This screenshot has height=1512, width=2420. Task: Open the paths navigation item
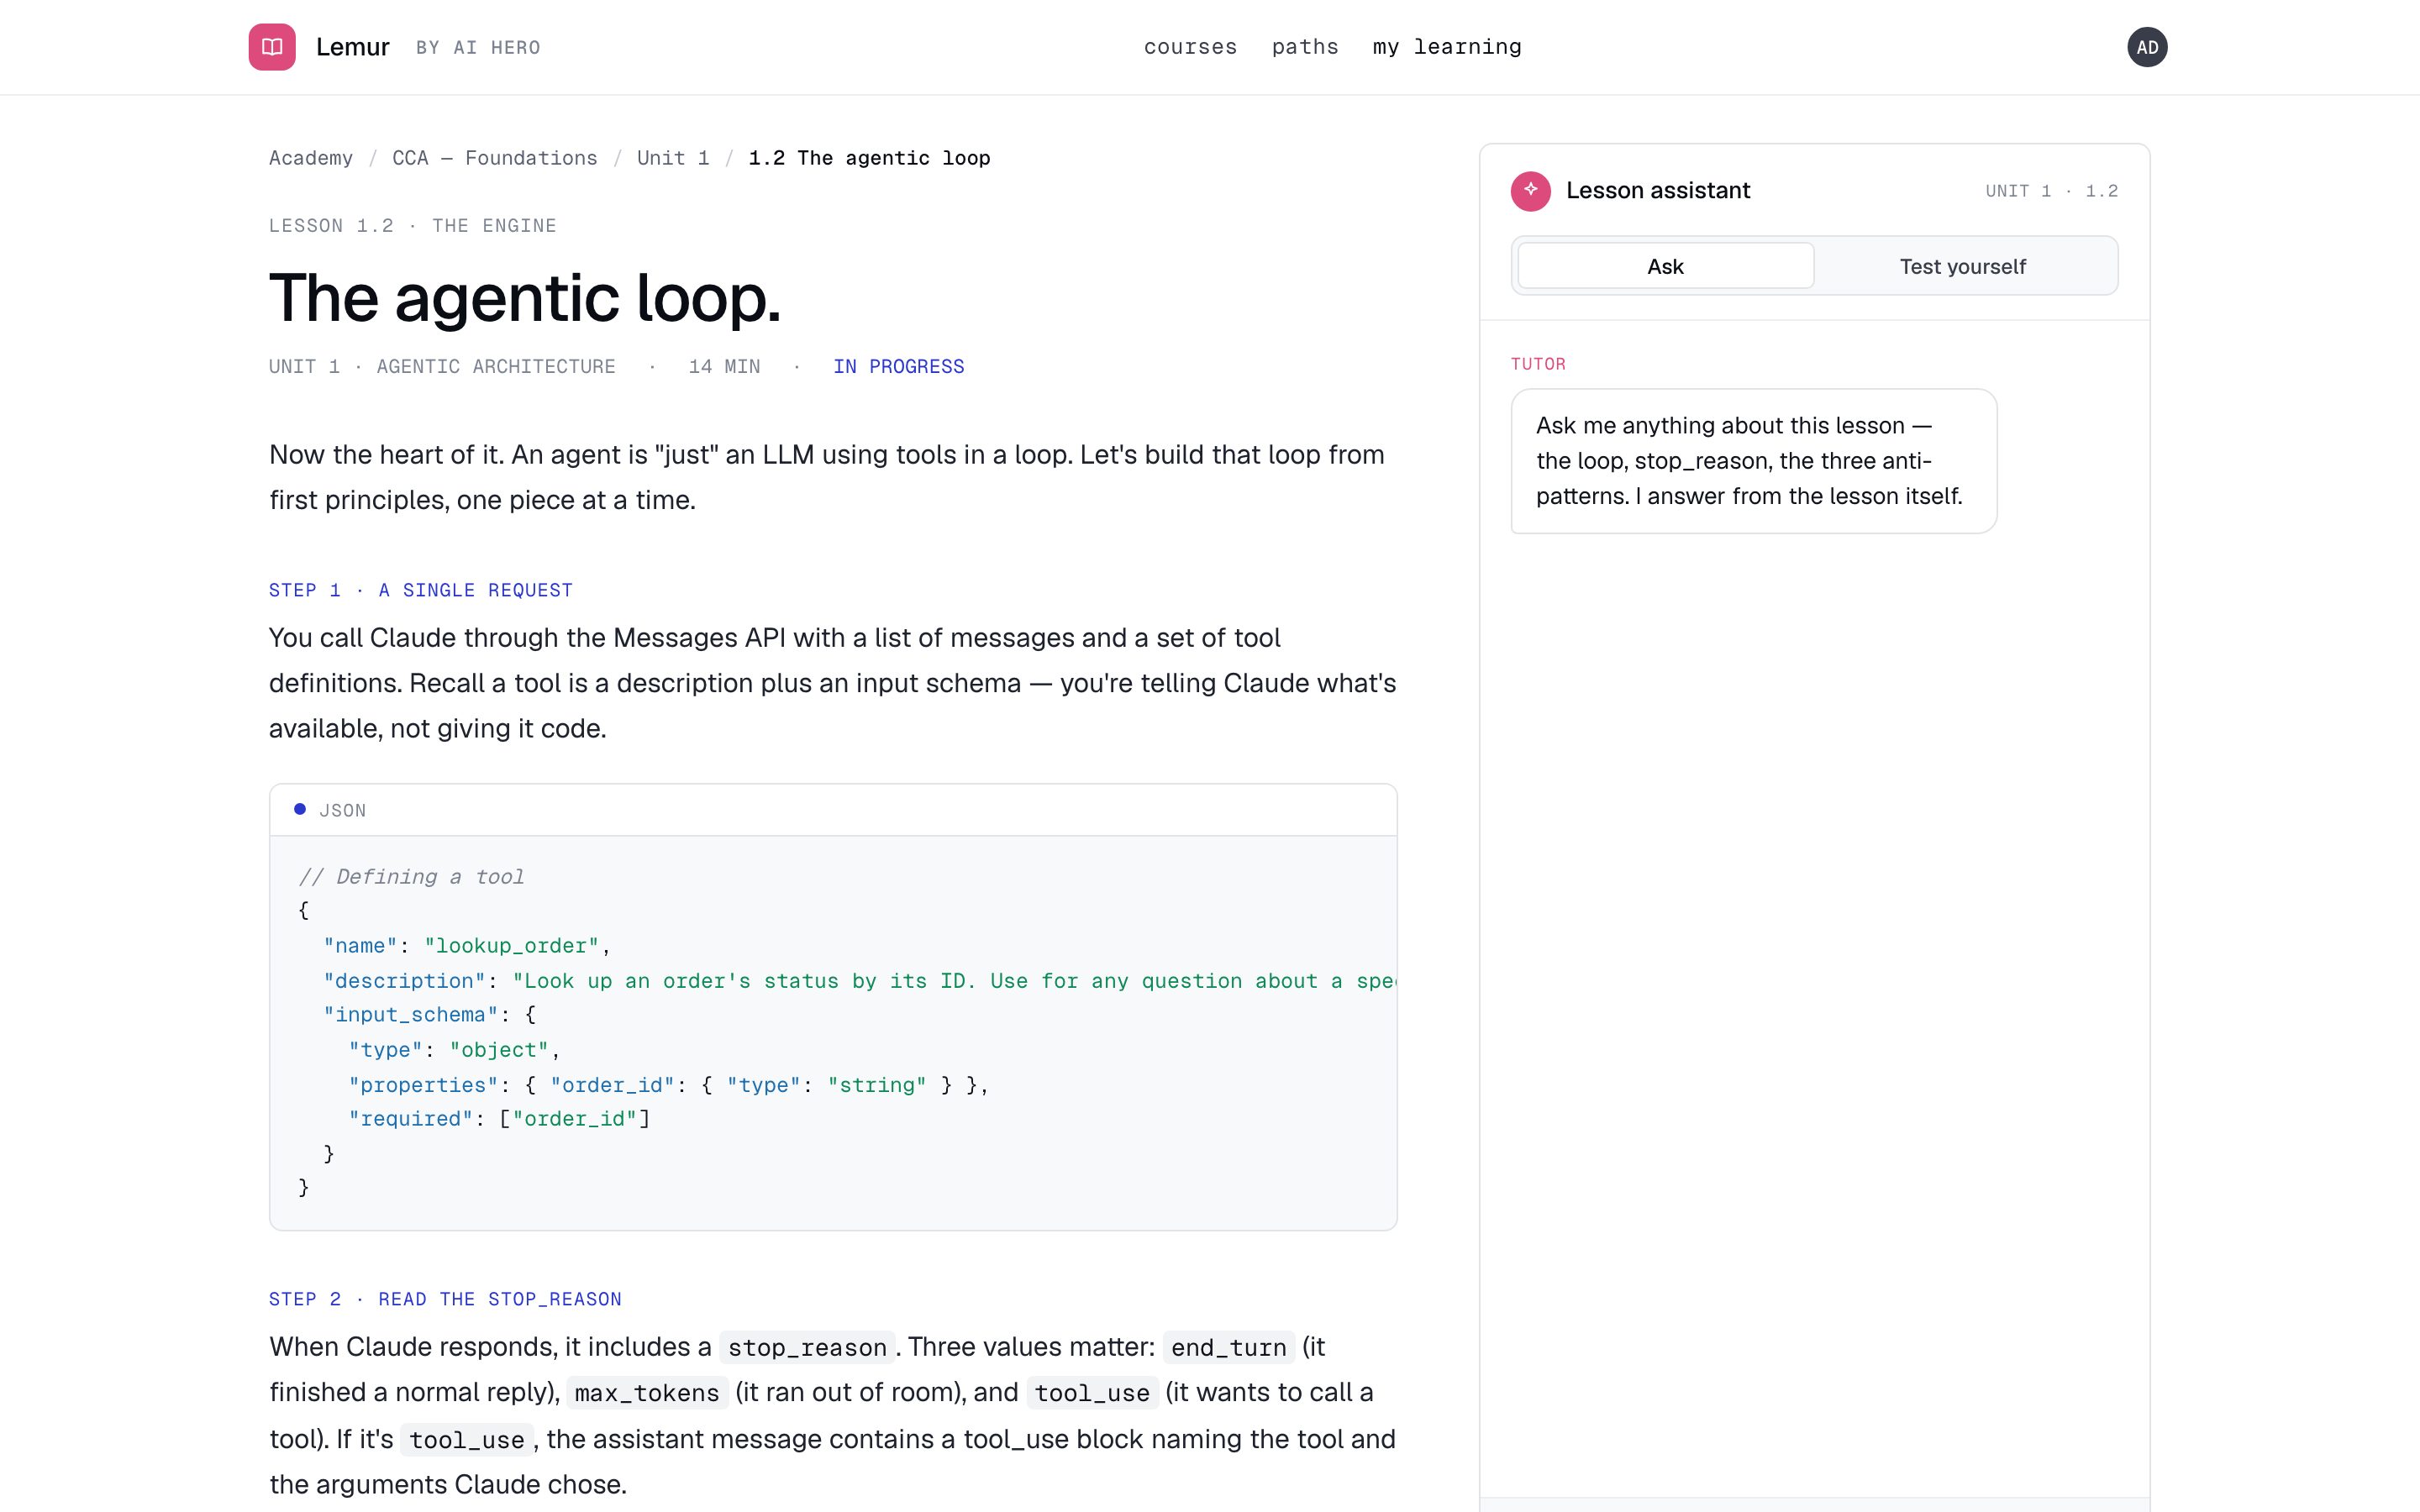pyautogui.click(x=1305, y=47)
